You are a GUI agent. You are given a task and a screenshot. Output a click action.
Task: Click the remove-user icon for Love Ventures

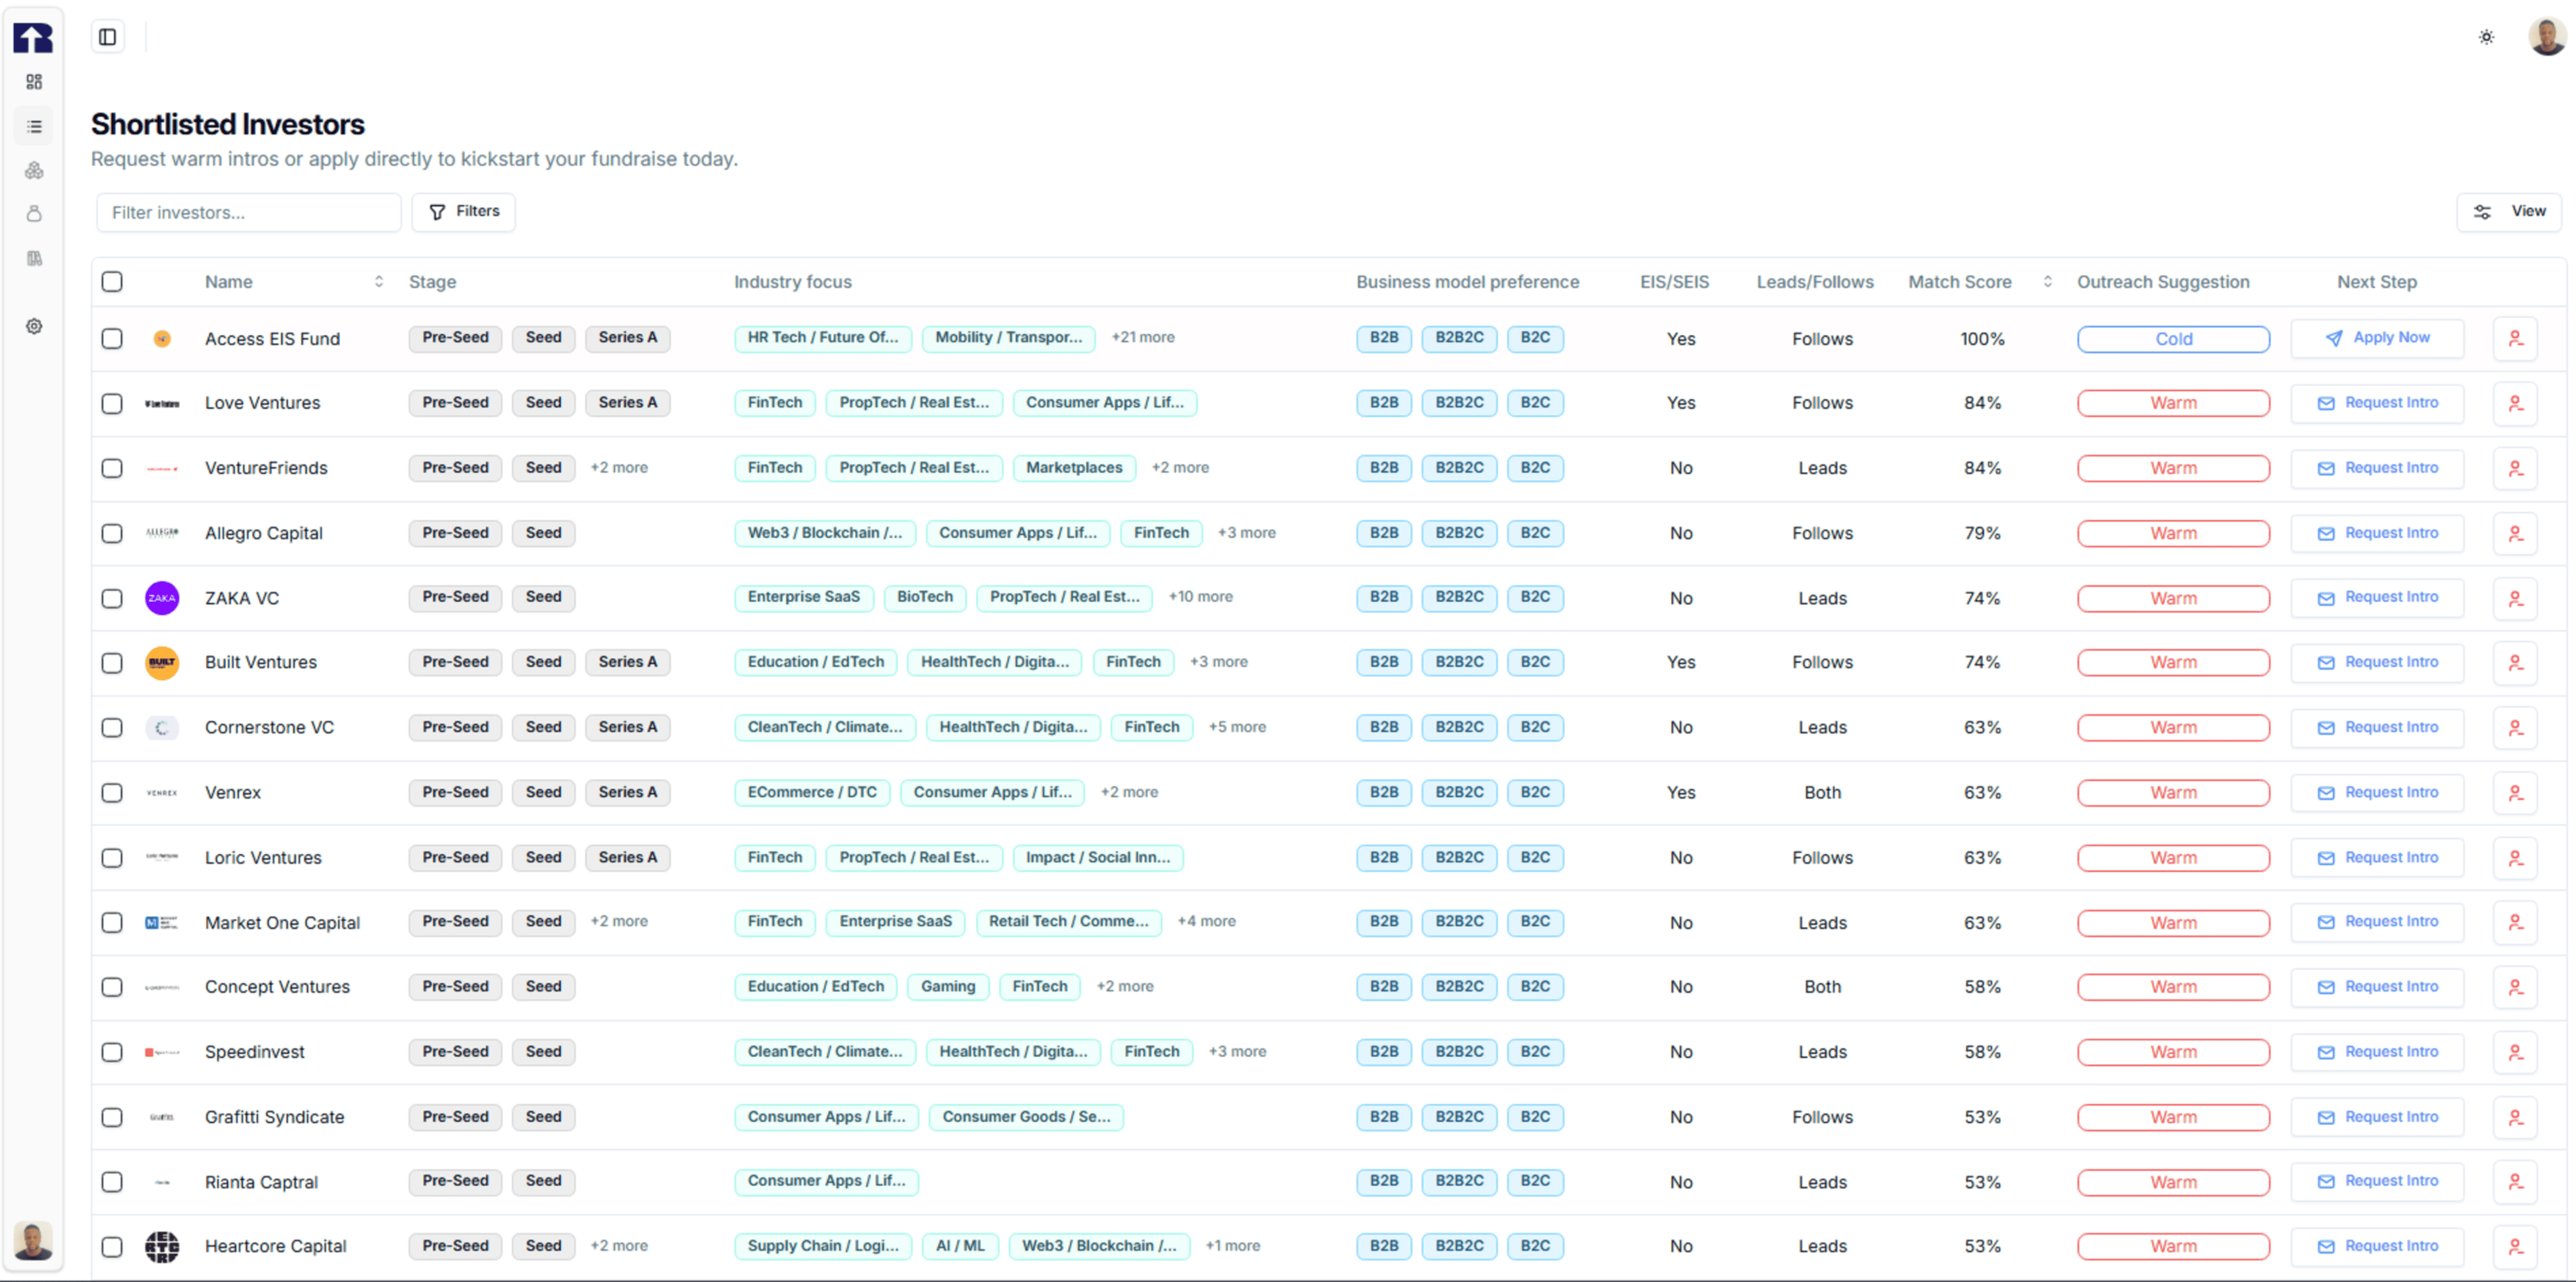2515,403
